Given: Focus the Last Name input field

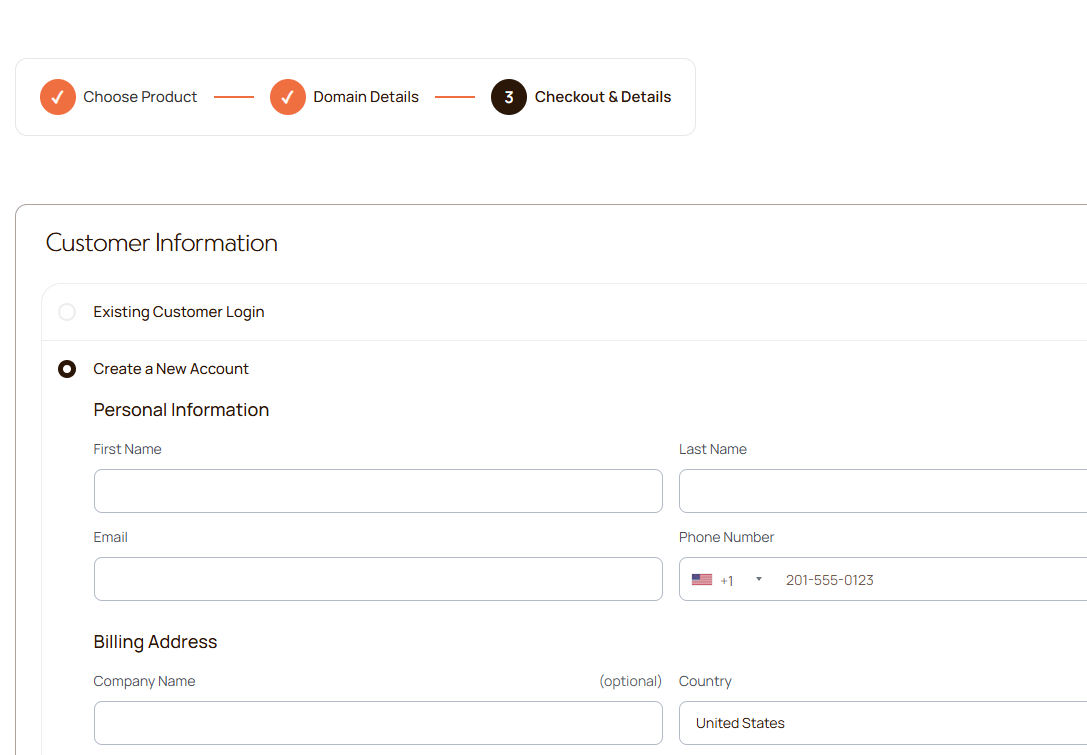Looking at the screenshot, I should pyautogui.click(x=882, y=491).
